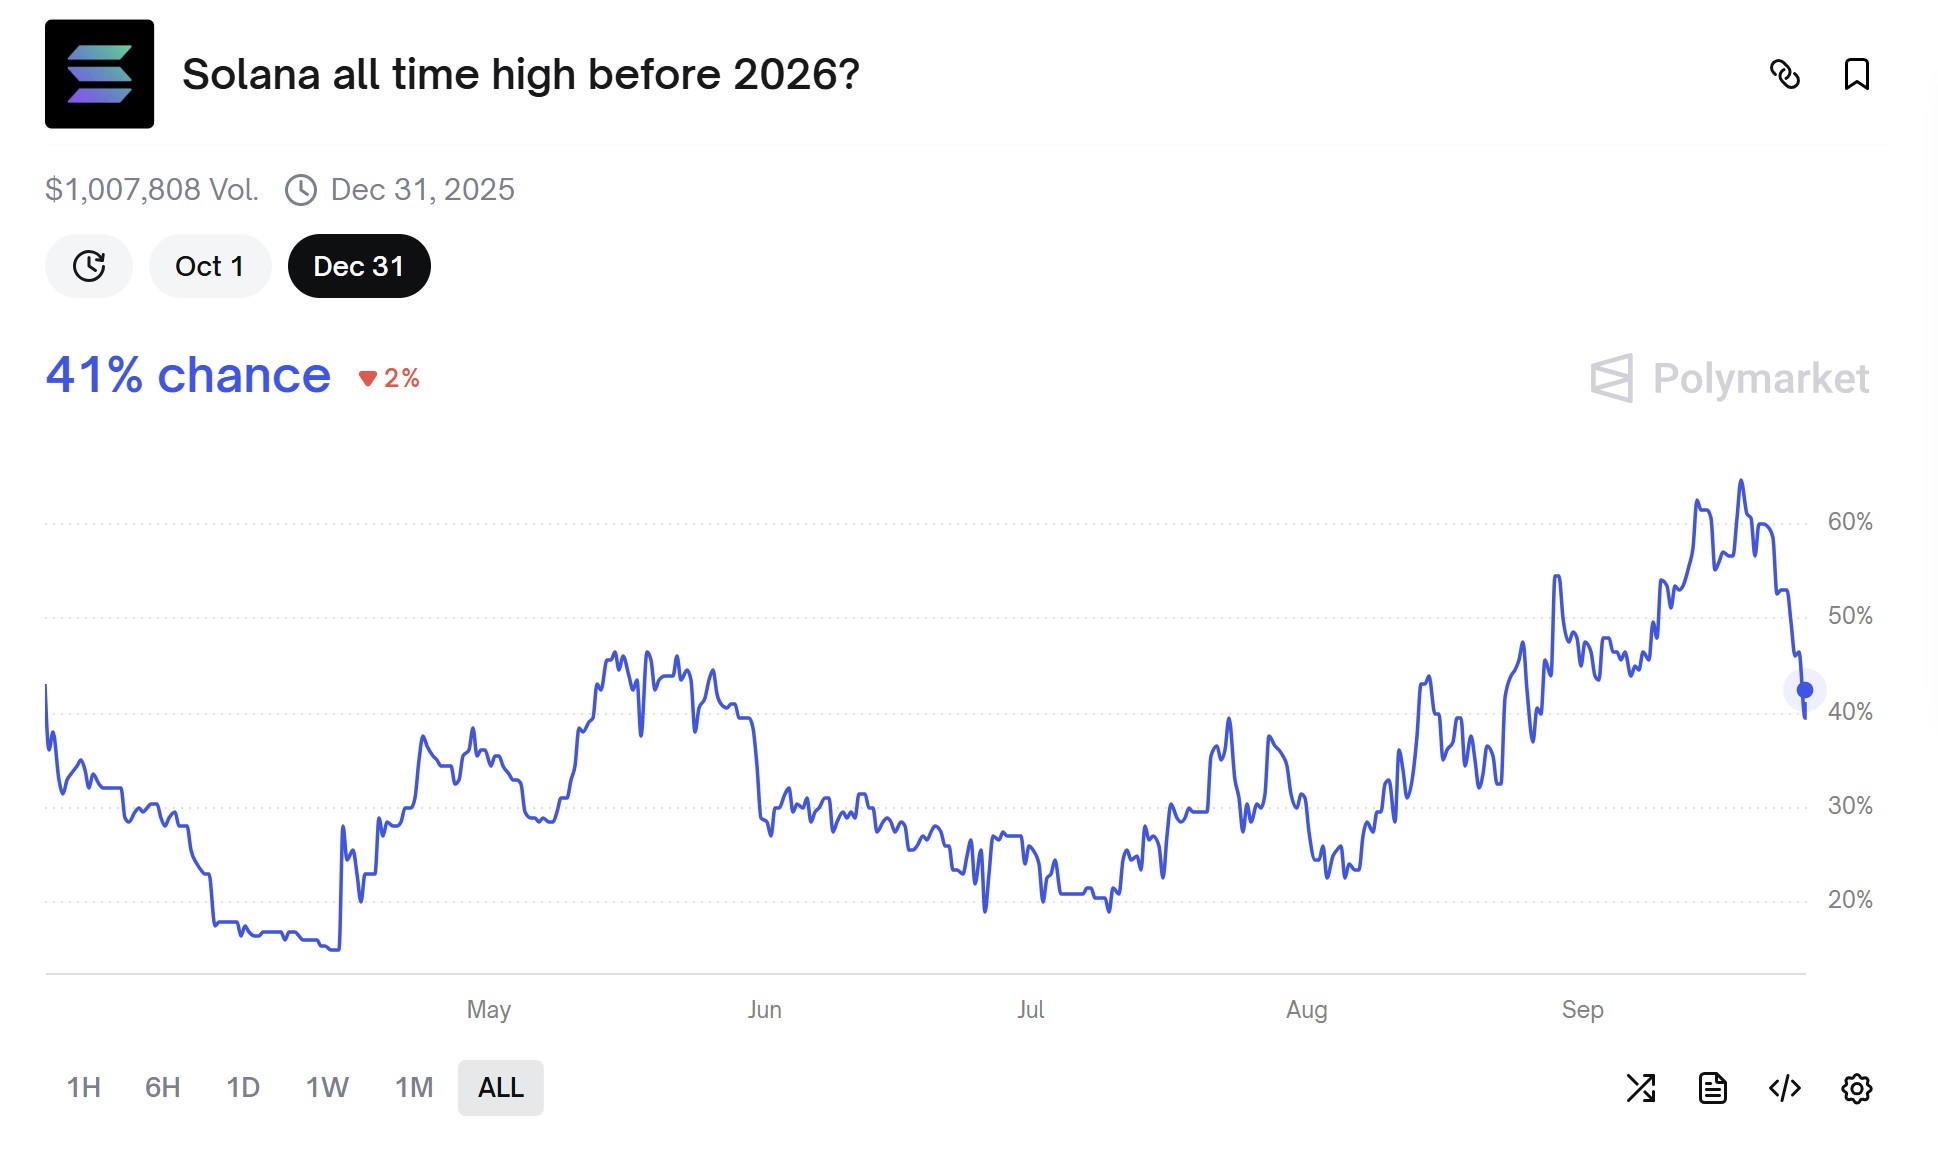Select the 1D timeframe tab

243,1088
